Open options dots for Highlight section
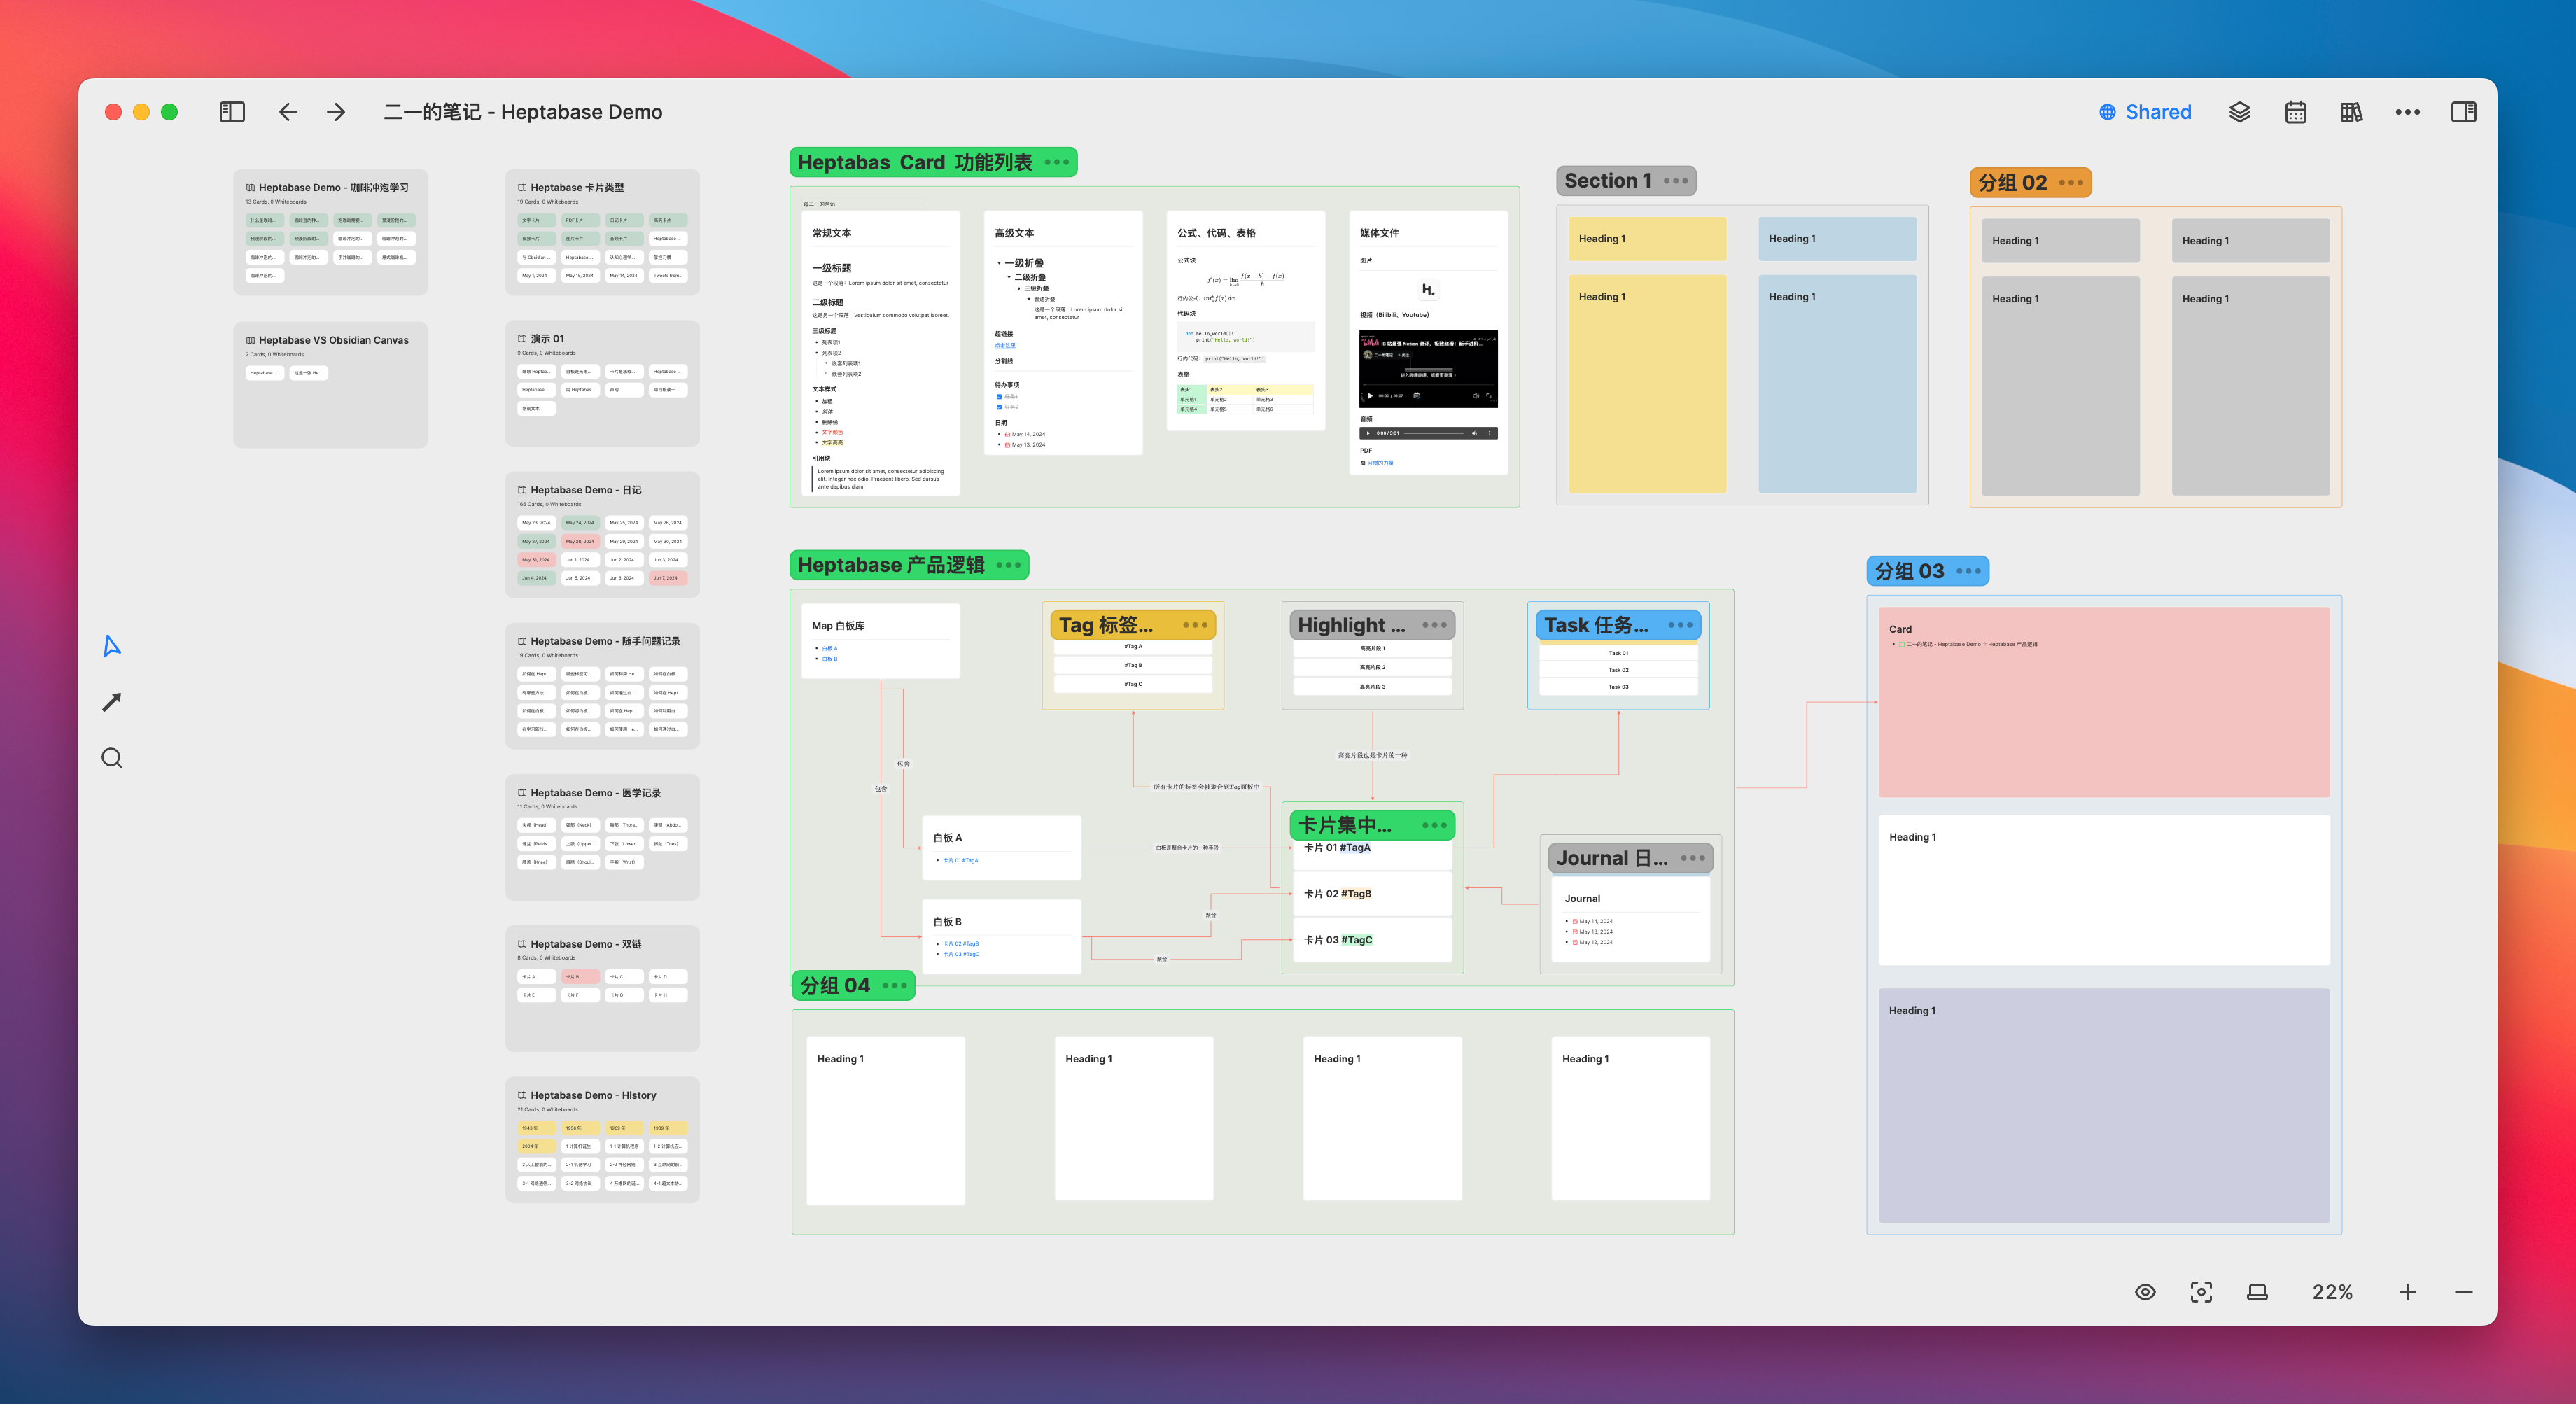This screenshot has width=2576, height=1404. 1435,625
